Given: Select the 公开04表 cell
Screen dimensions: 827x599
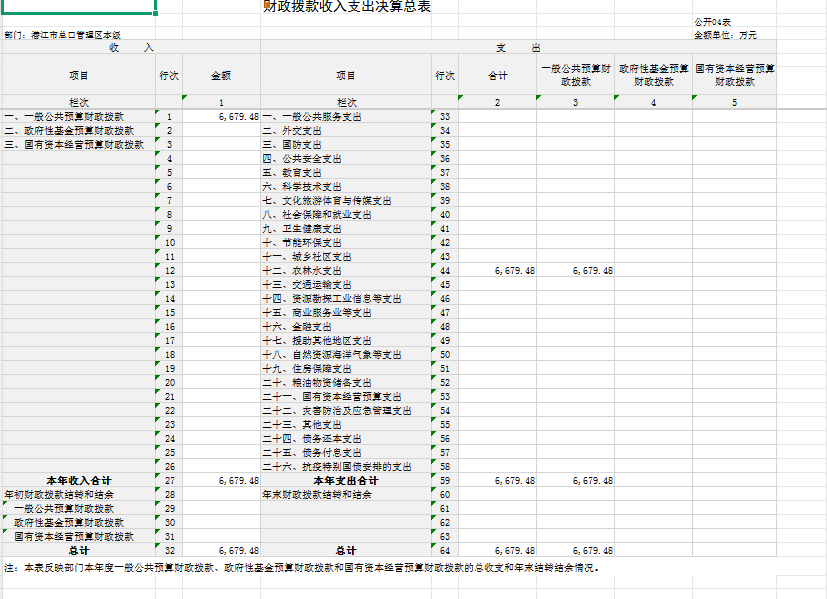Looking at the screenshot, I should [x=712, y=22].
